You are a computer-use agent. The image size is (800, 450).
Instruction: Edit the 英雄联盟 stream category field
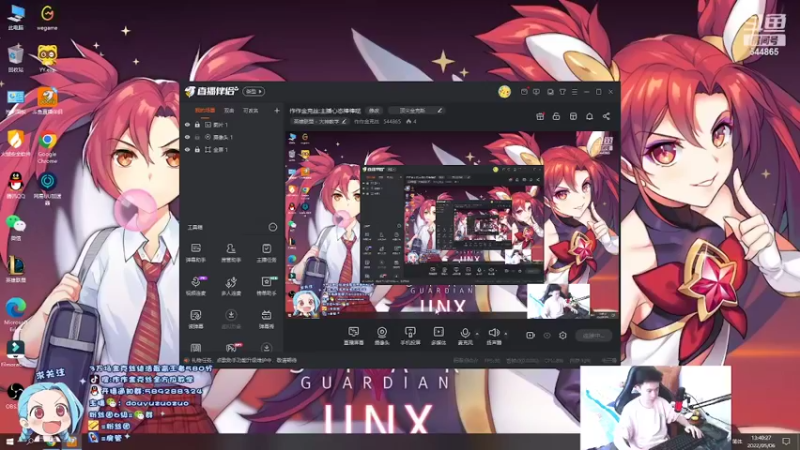319,121
